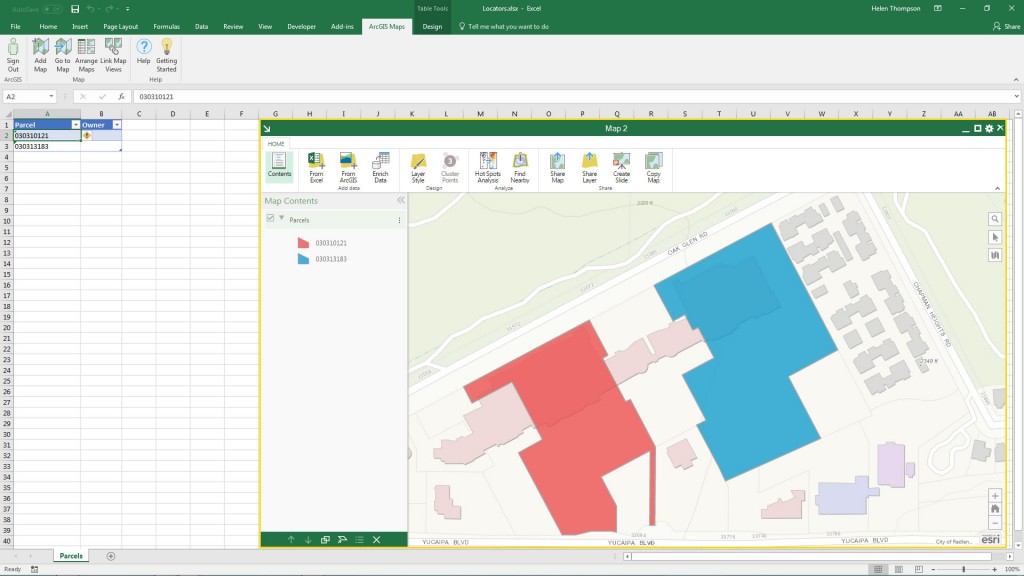This screenshot has height=576, width=1024.
Task: Open the Parcel column filter dropdown
Action: click(x=75, y=125)
